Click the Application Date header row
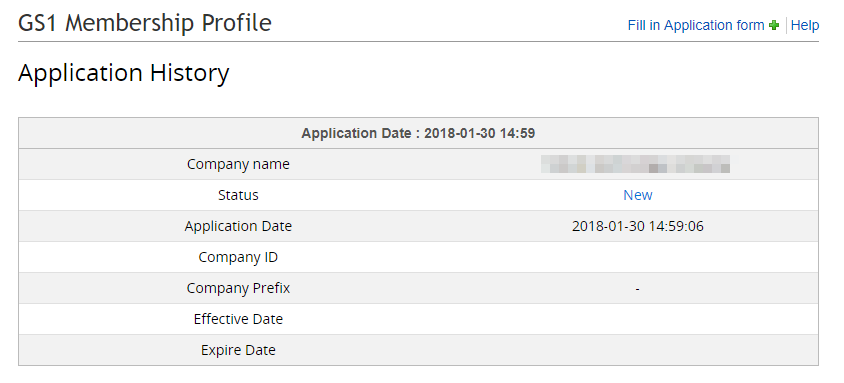Image resolution: width=844 pixels, height=383 pixels. pos(418,133)
